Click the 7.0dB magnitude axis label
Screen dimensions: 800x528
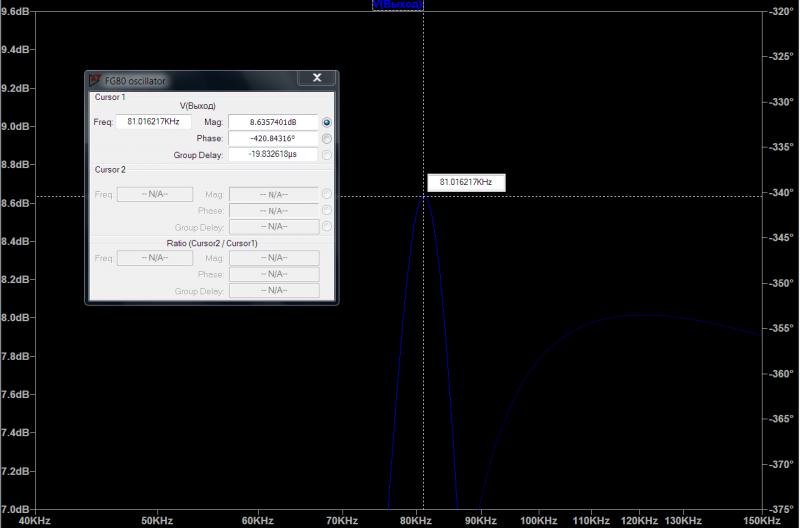(x=15, y=509)
